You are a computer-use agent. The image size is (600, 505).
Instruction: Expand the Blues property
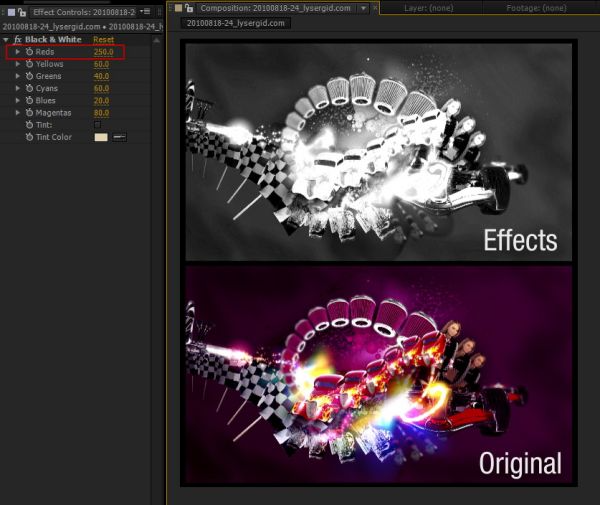(18, 101)
